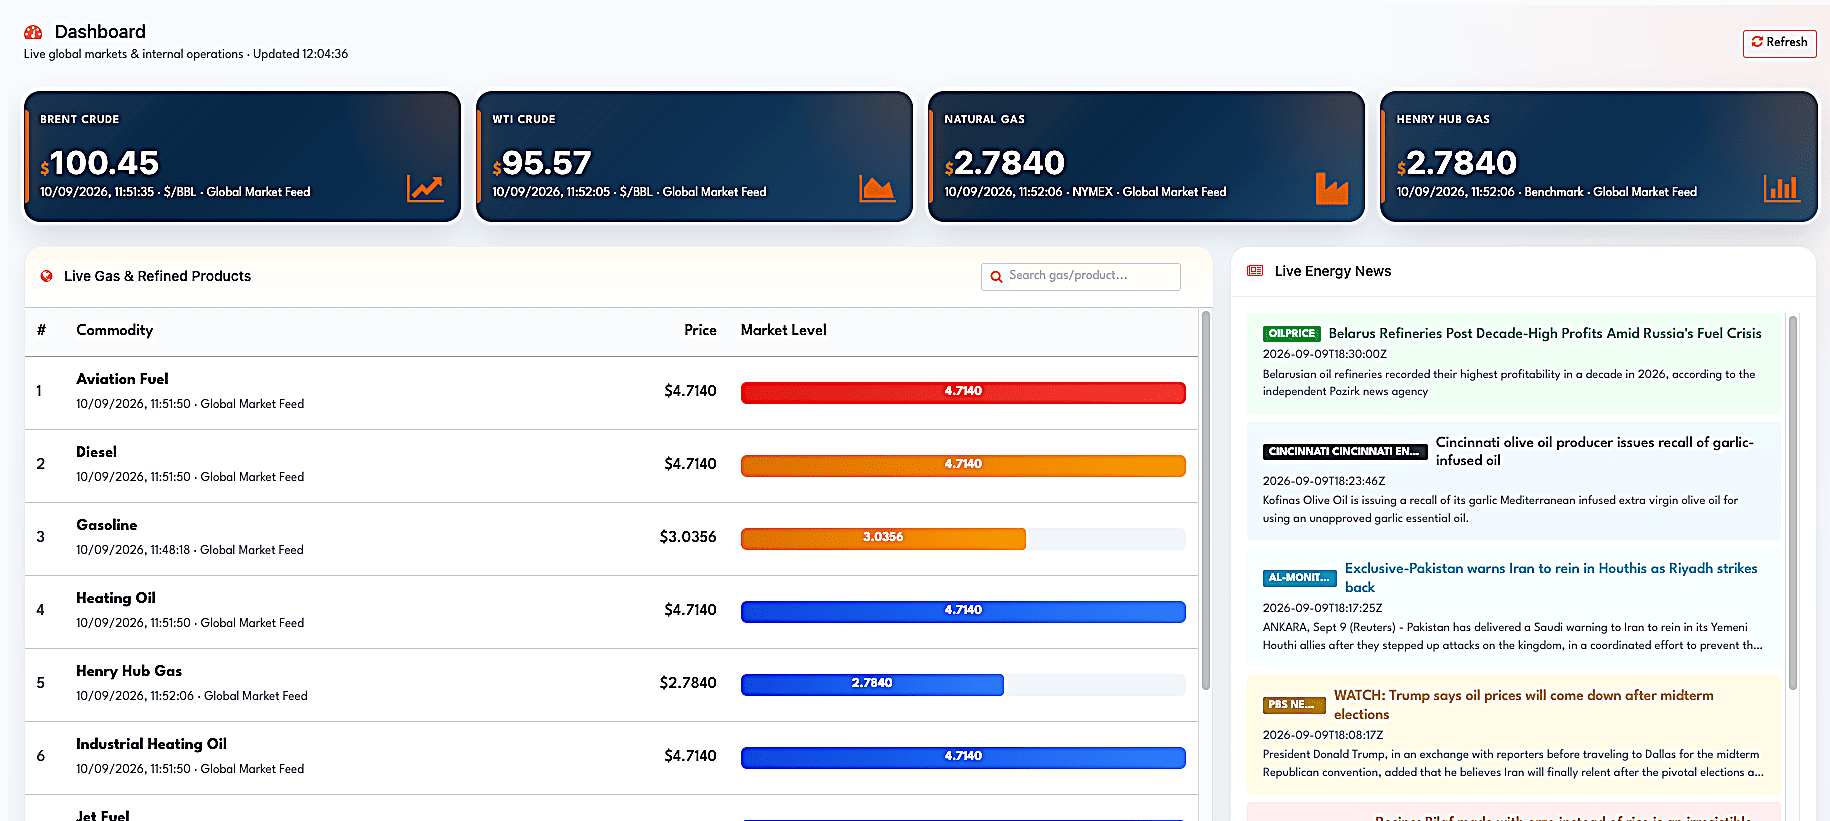Click the Aviation Fuel red market level bar
The height and width of the screenshot is (821, 1830).
[963, 392]
